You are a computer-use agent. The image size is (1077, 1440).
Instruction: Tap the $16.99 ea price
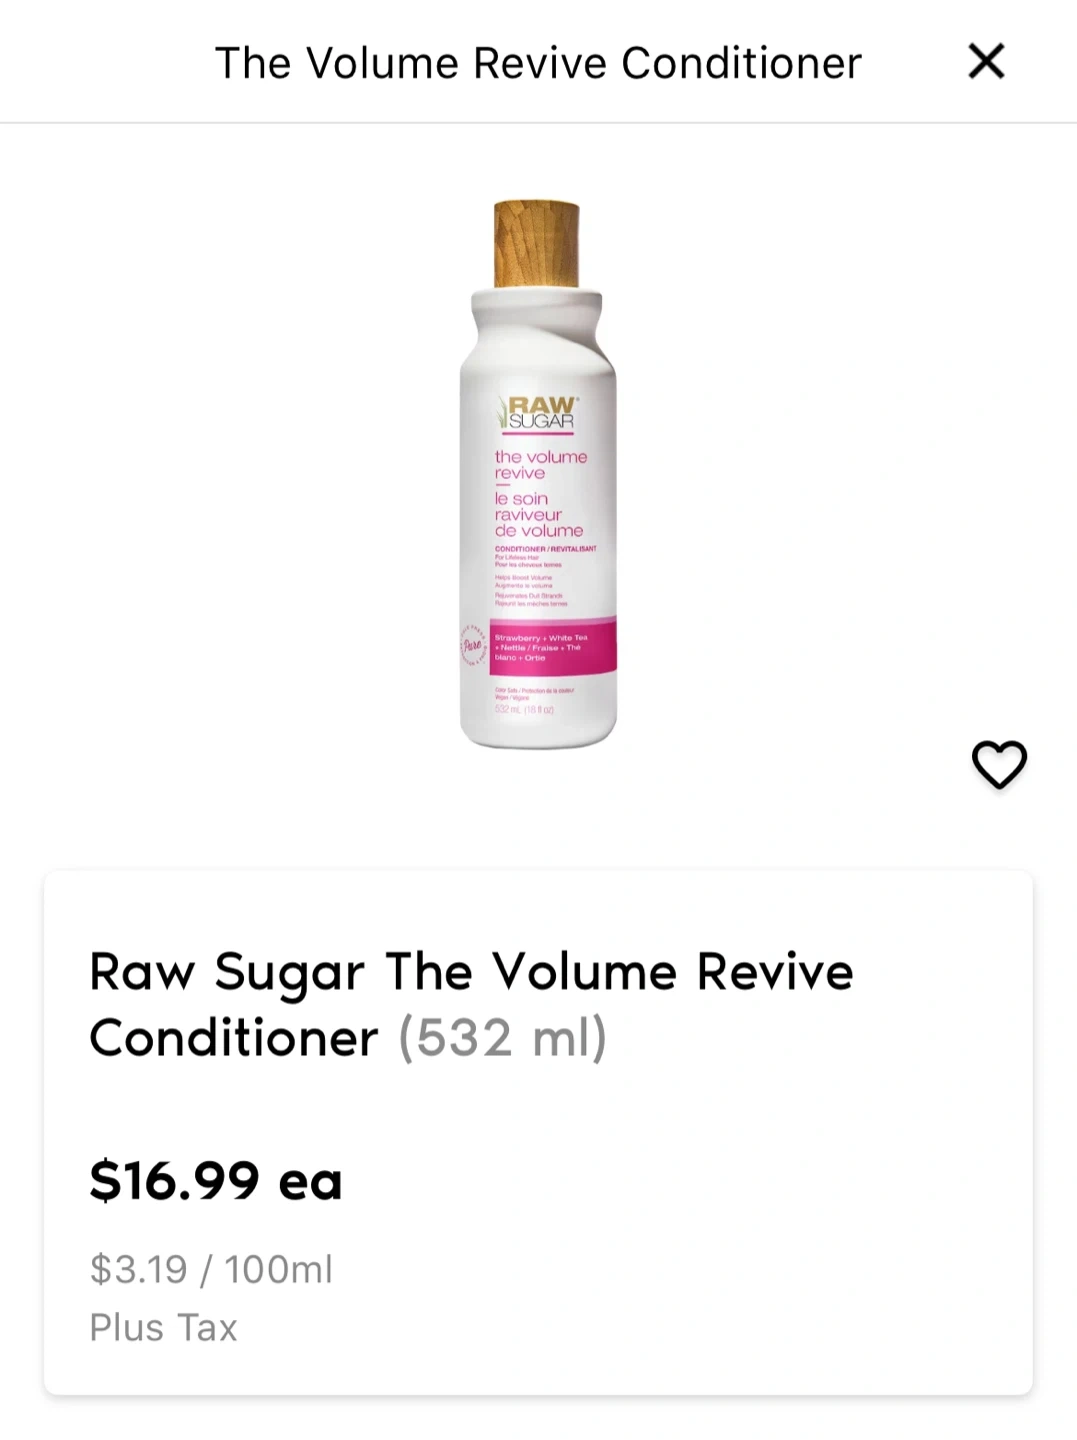[216, 1181]
